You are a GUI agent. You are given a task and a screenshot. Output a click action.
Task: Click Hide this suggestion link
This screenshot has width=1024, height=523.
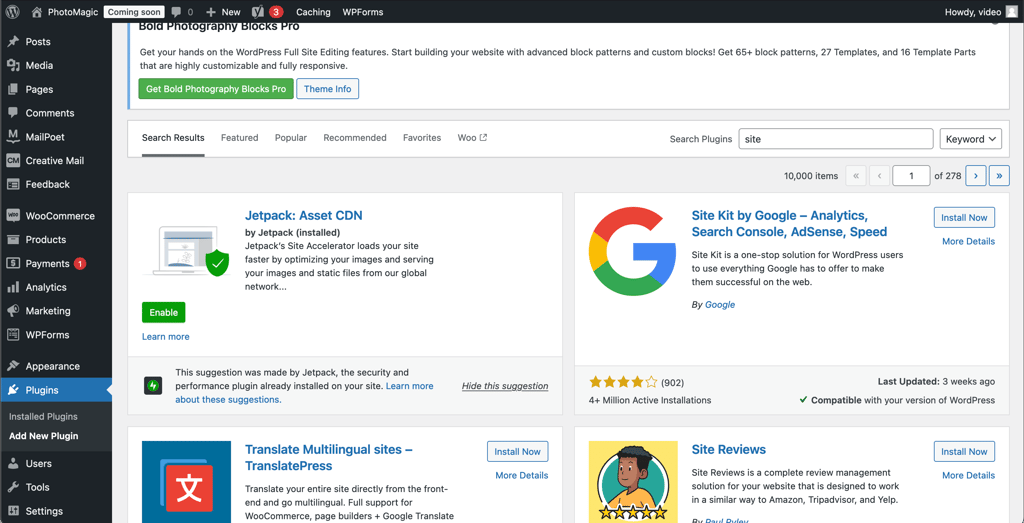pyautogui.click(x=505, y=386)
